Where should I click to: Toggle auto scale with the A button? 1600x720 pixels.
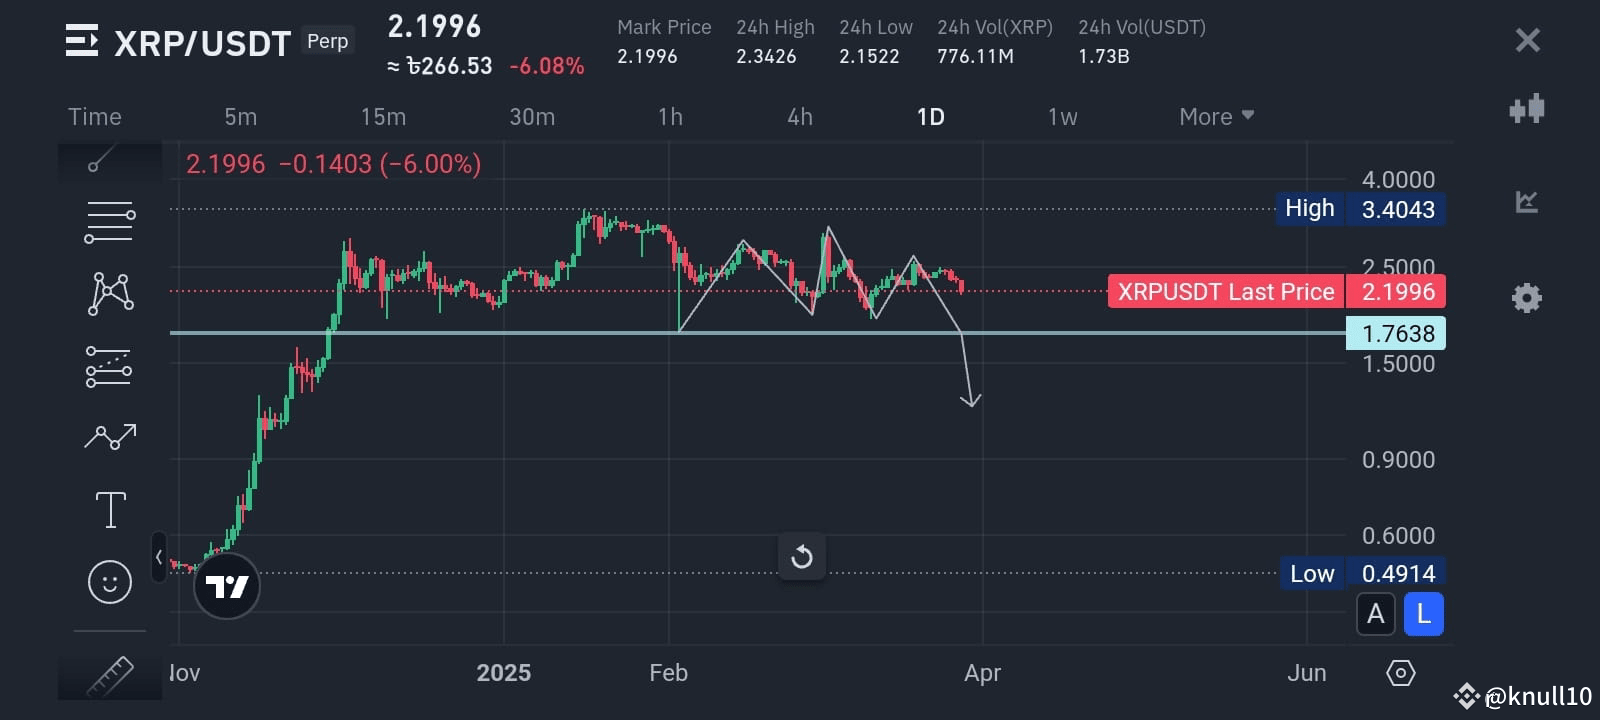tap(1376, 614)
